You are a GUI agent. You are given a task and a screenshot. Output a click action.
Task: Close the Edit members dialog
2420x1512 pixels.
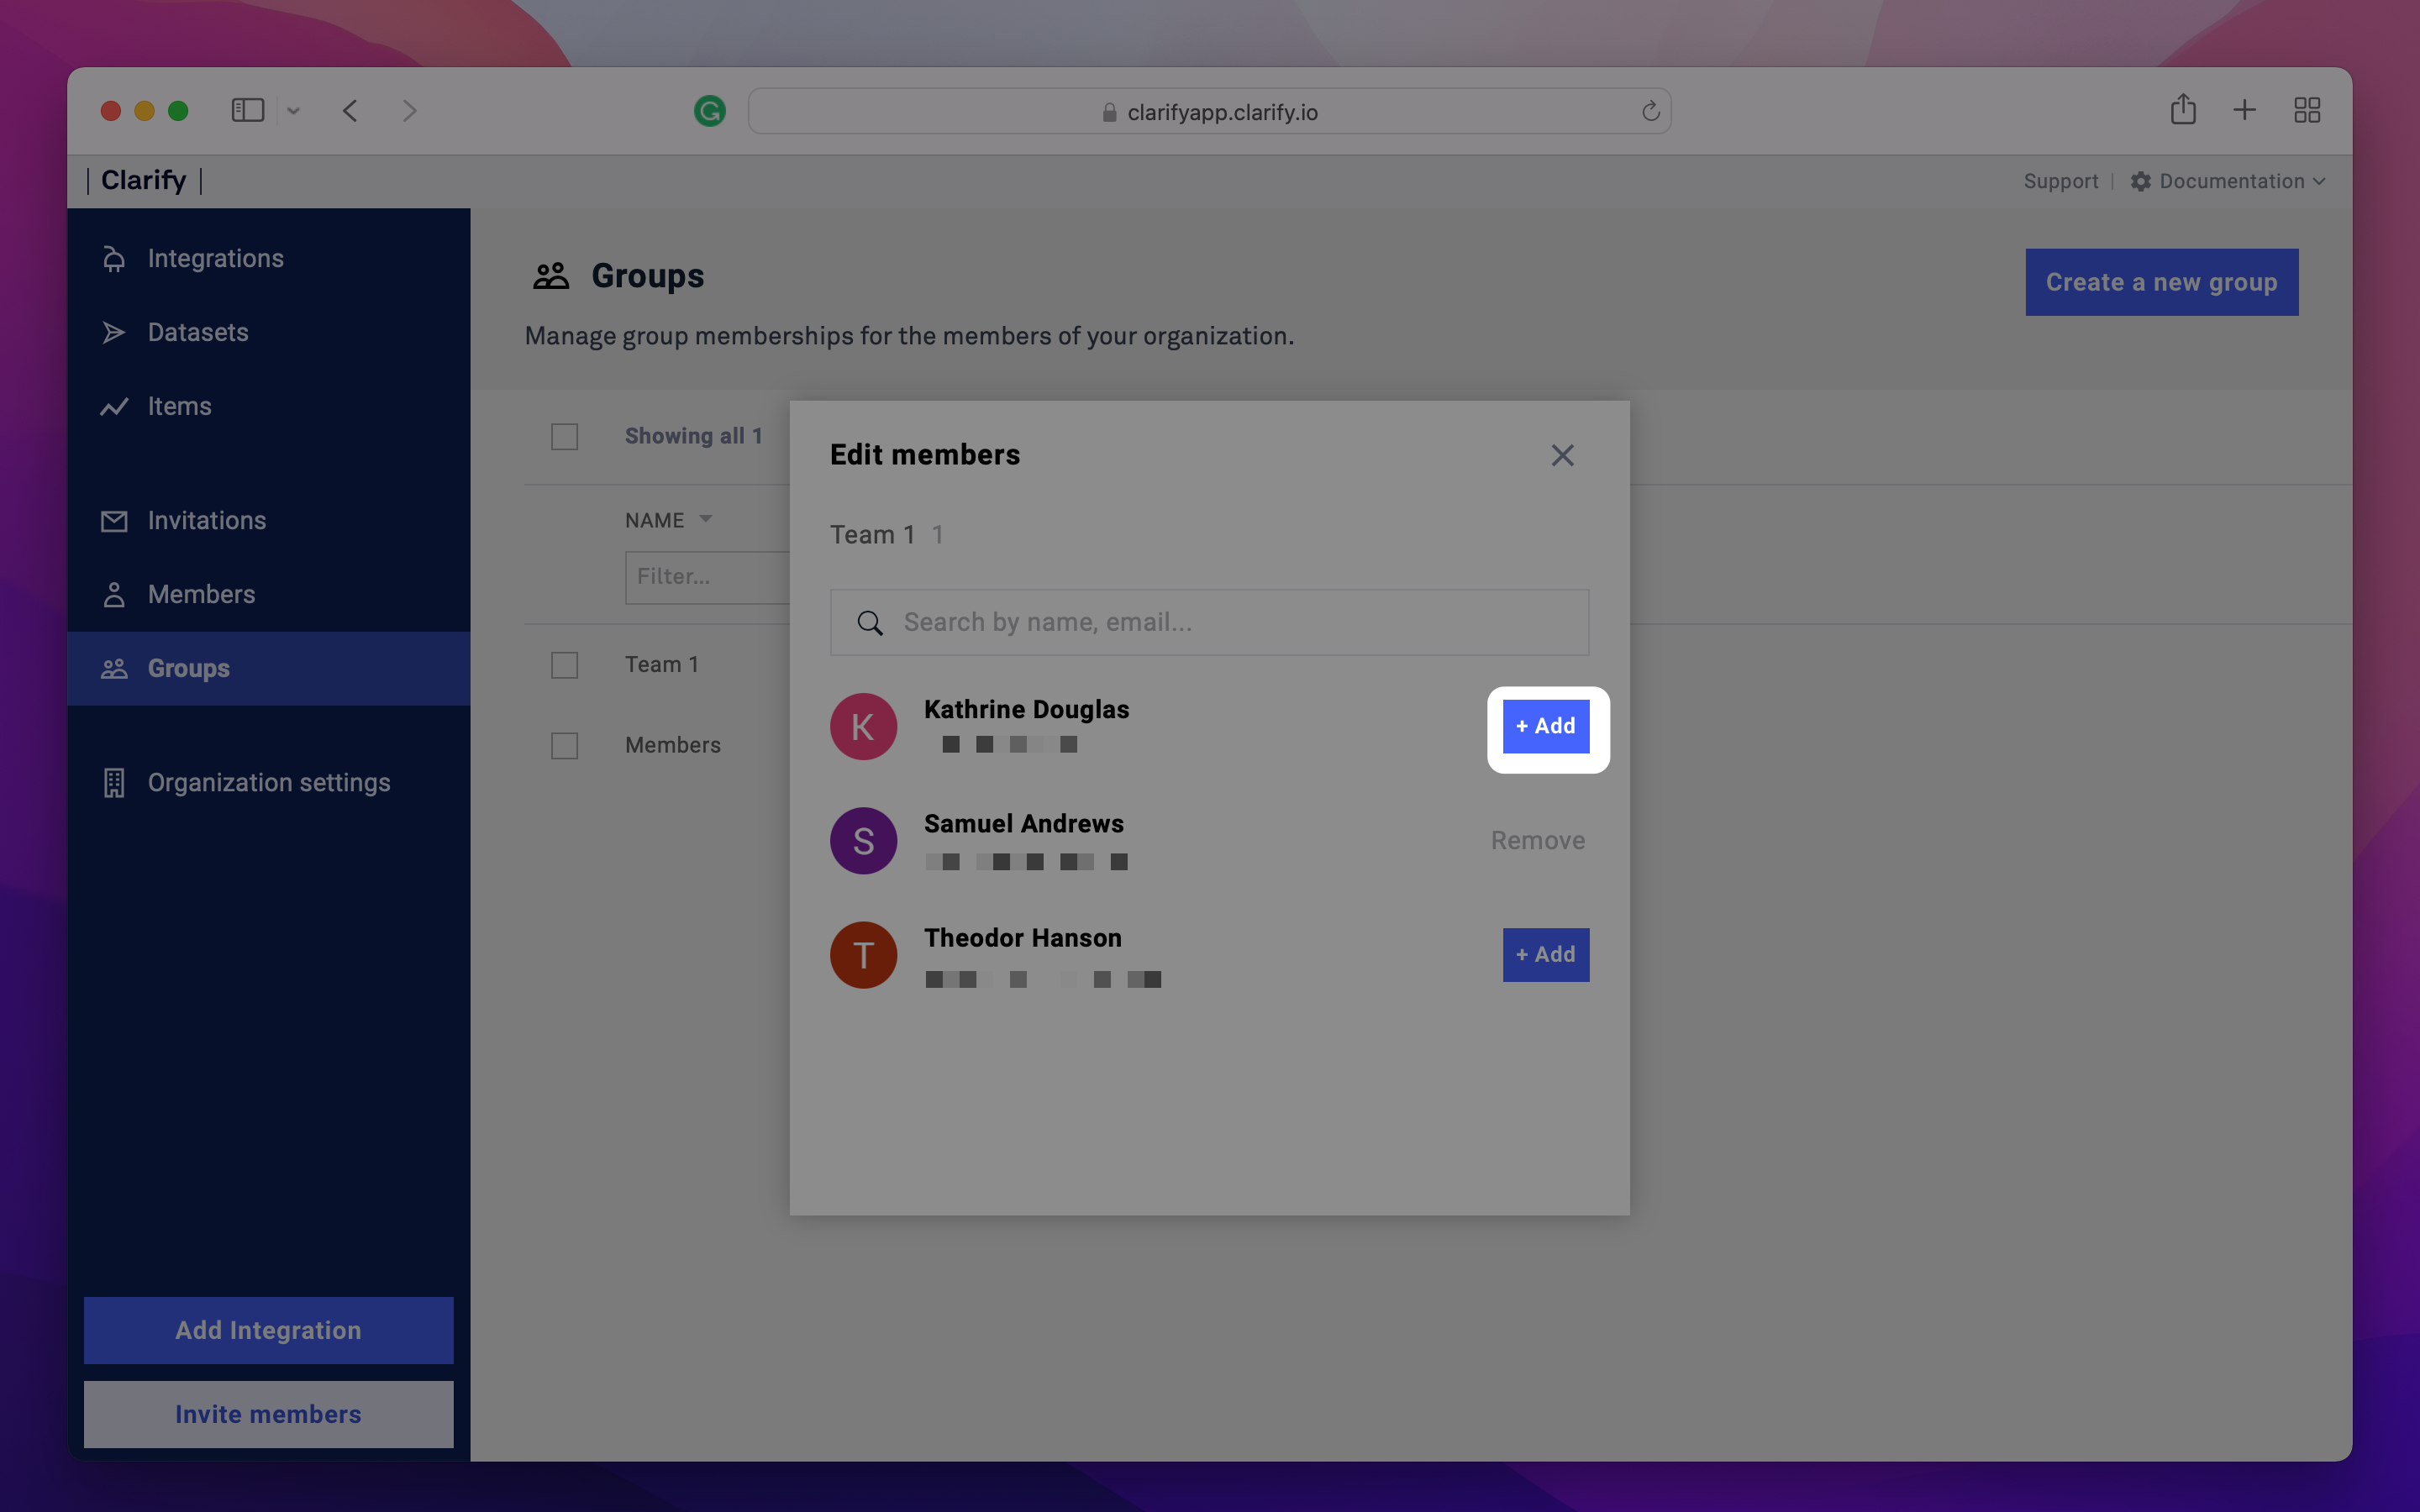[x=1562, y=455]
